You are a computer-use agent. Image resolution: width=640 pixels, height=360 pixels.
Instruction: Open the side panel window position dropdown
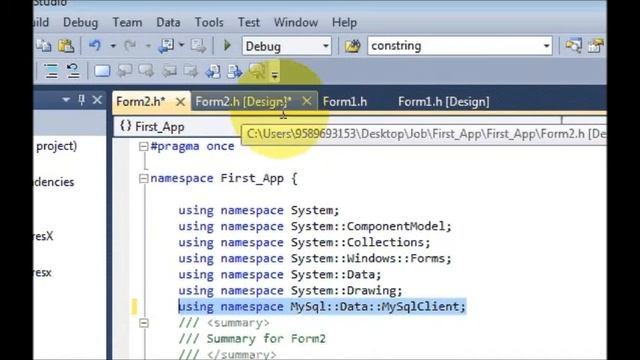[x=66, y=100]
